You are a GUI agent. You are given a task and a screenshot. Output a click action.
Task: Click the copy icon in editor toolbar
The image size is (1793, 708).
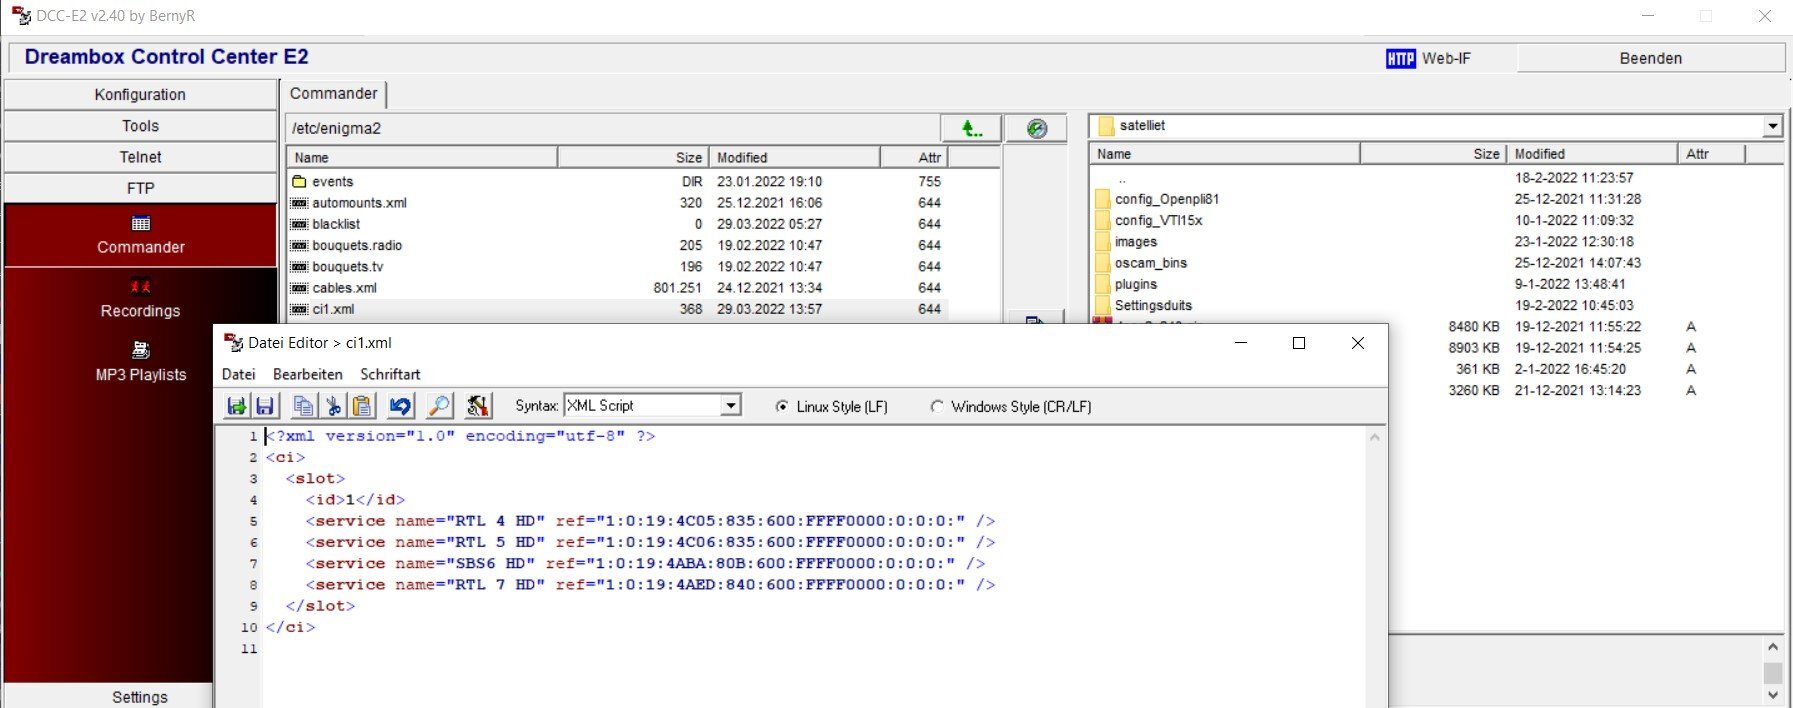303,406
